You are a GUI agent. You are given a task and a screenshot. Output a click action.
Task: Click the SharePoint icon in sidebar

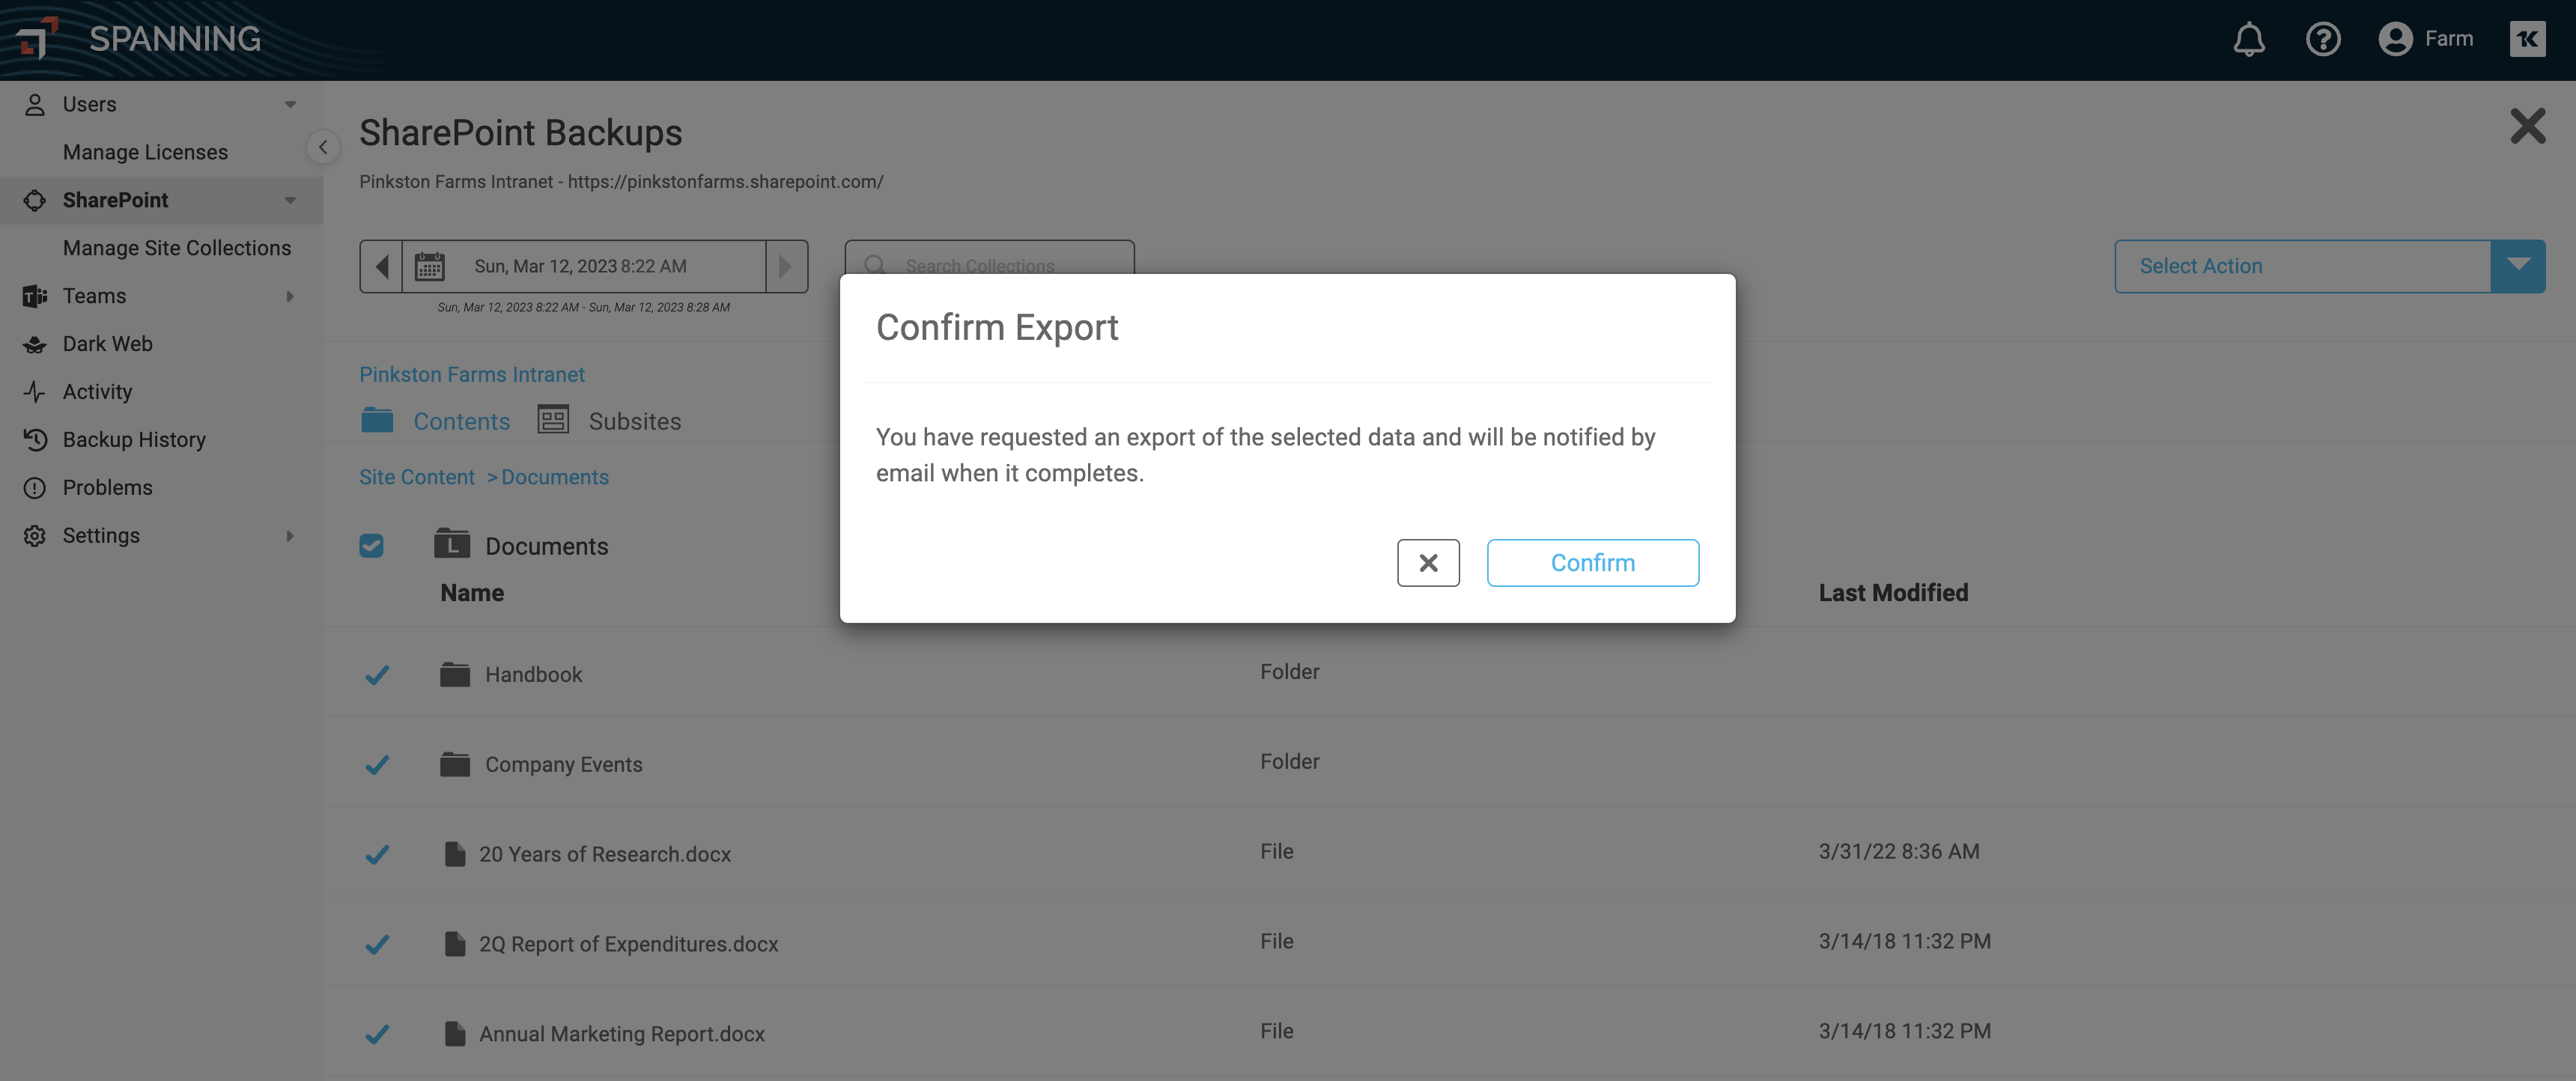35,200
